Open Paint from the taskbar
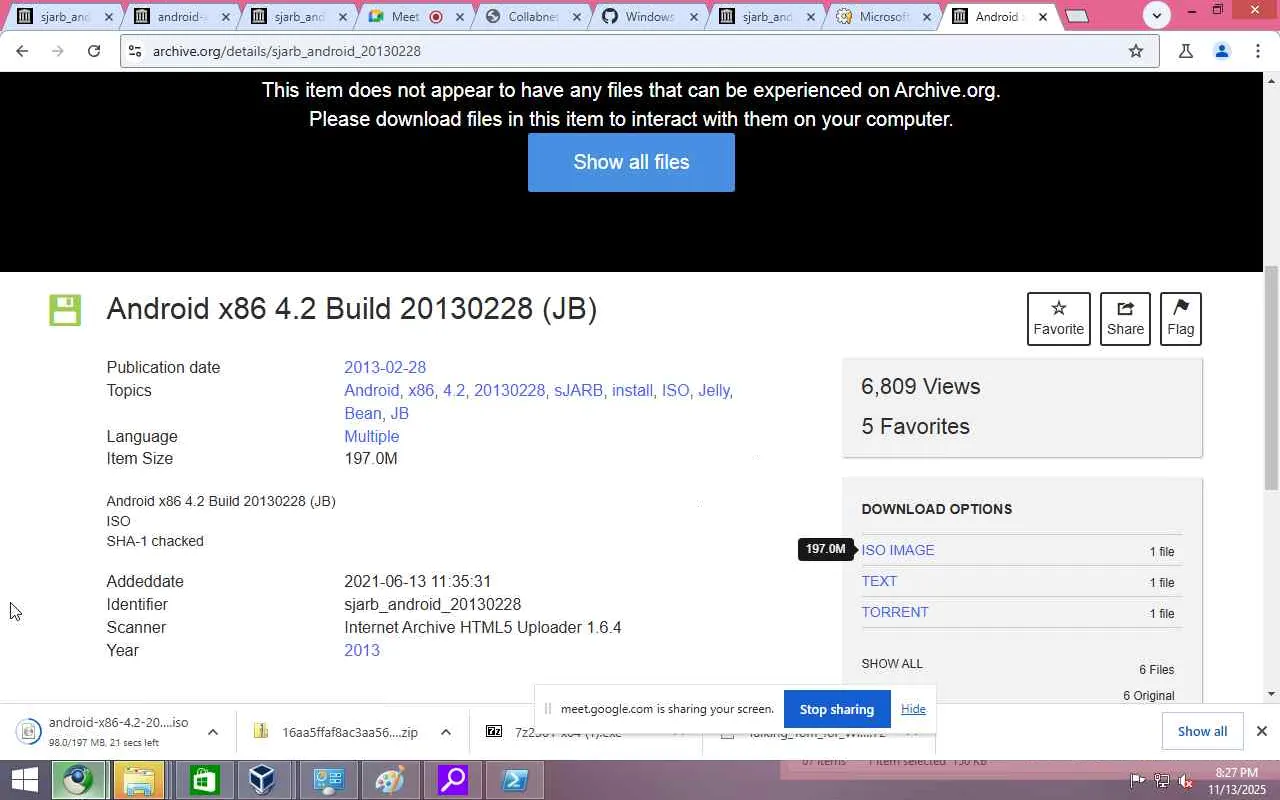This screenshot has width=1280, height=800. (x=390, y=780)
